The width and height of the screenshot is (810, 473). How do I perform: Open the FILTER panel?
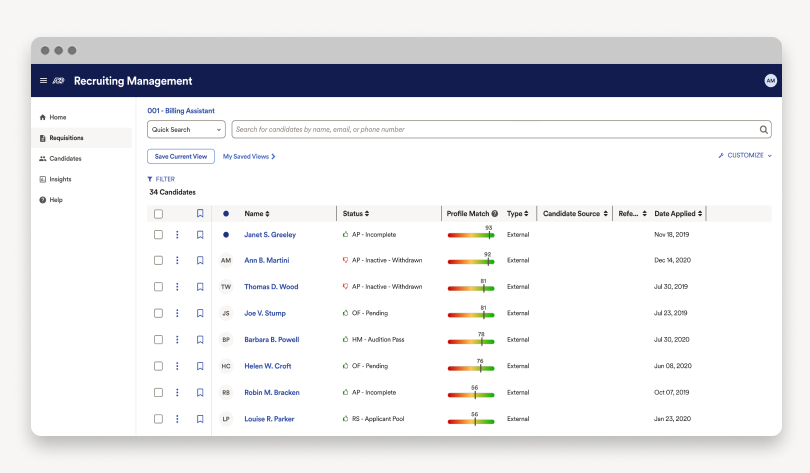pos(161,179)
